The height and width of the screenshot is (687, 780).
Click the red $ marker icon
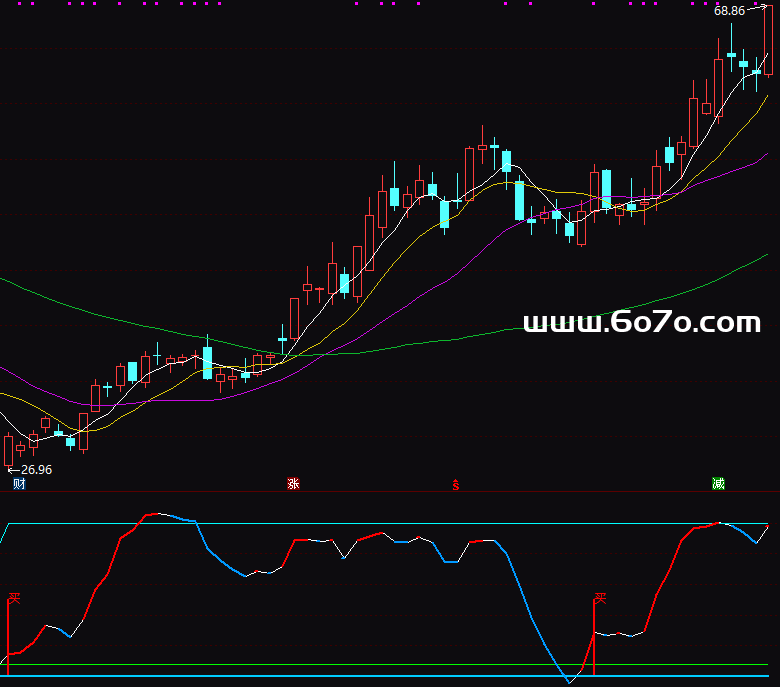point(456,485)
